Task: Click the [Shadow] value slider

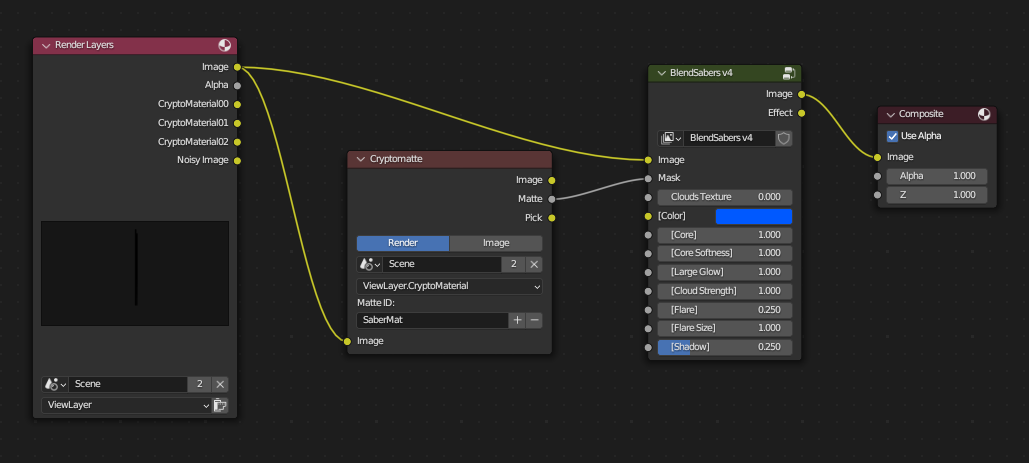Action: (725, 347)
